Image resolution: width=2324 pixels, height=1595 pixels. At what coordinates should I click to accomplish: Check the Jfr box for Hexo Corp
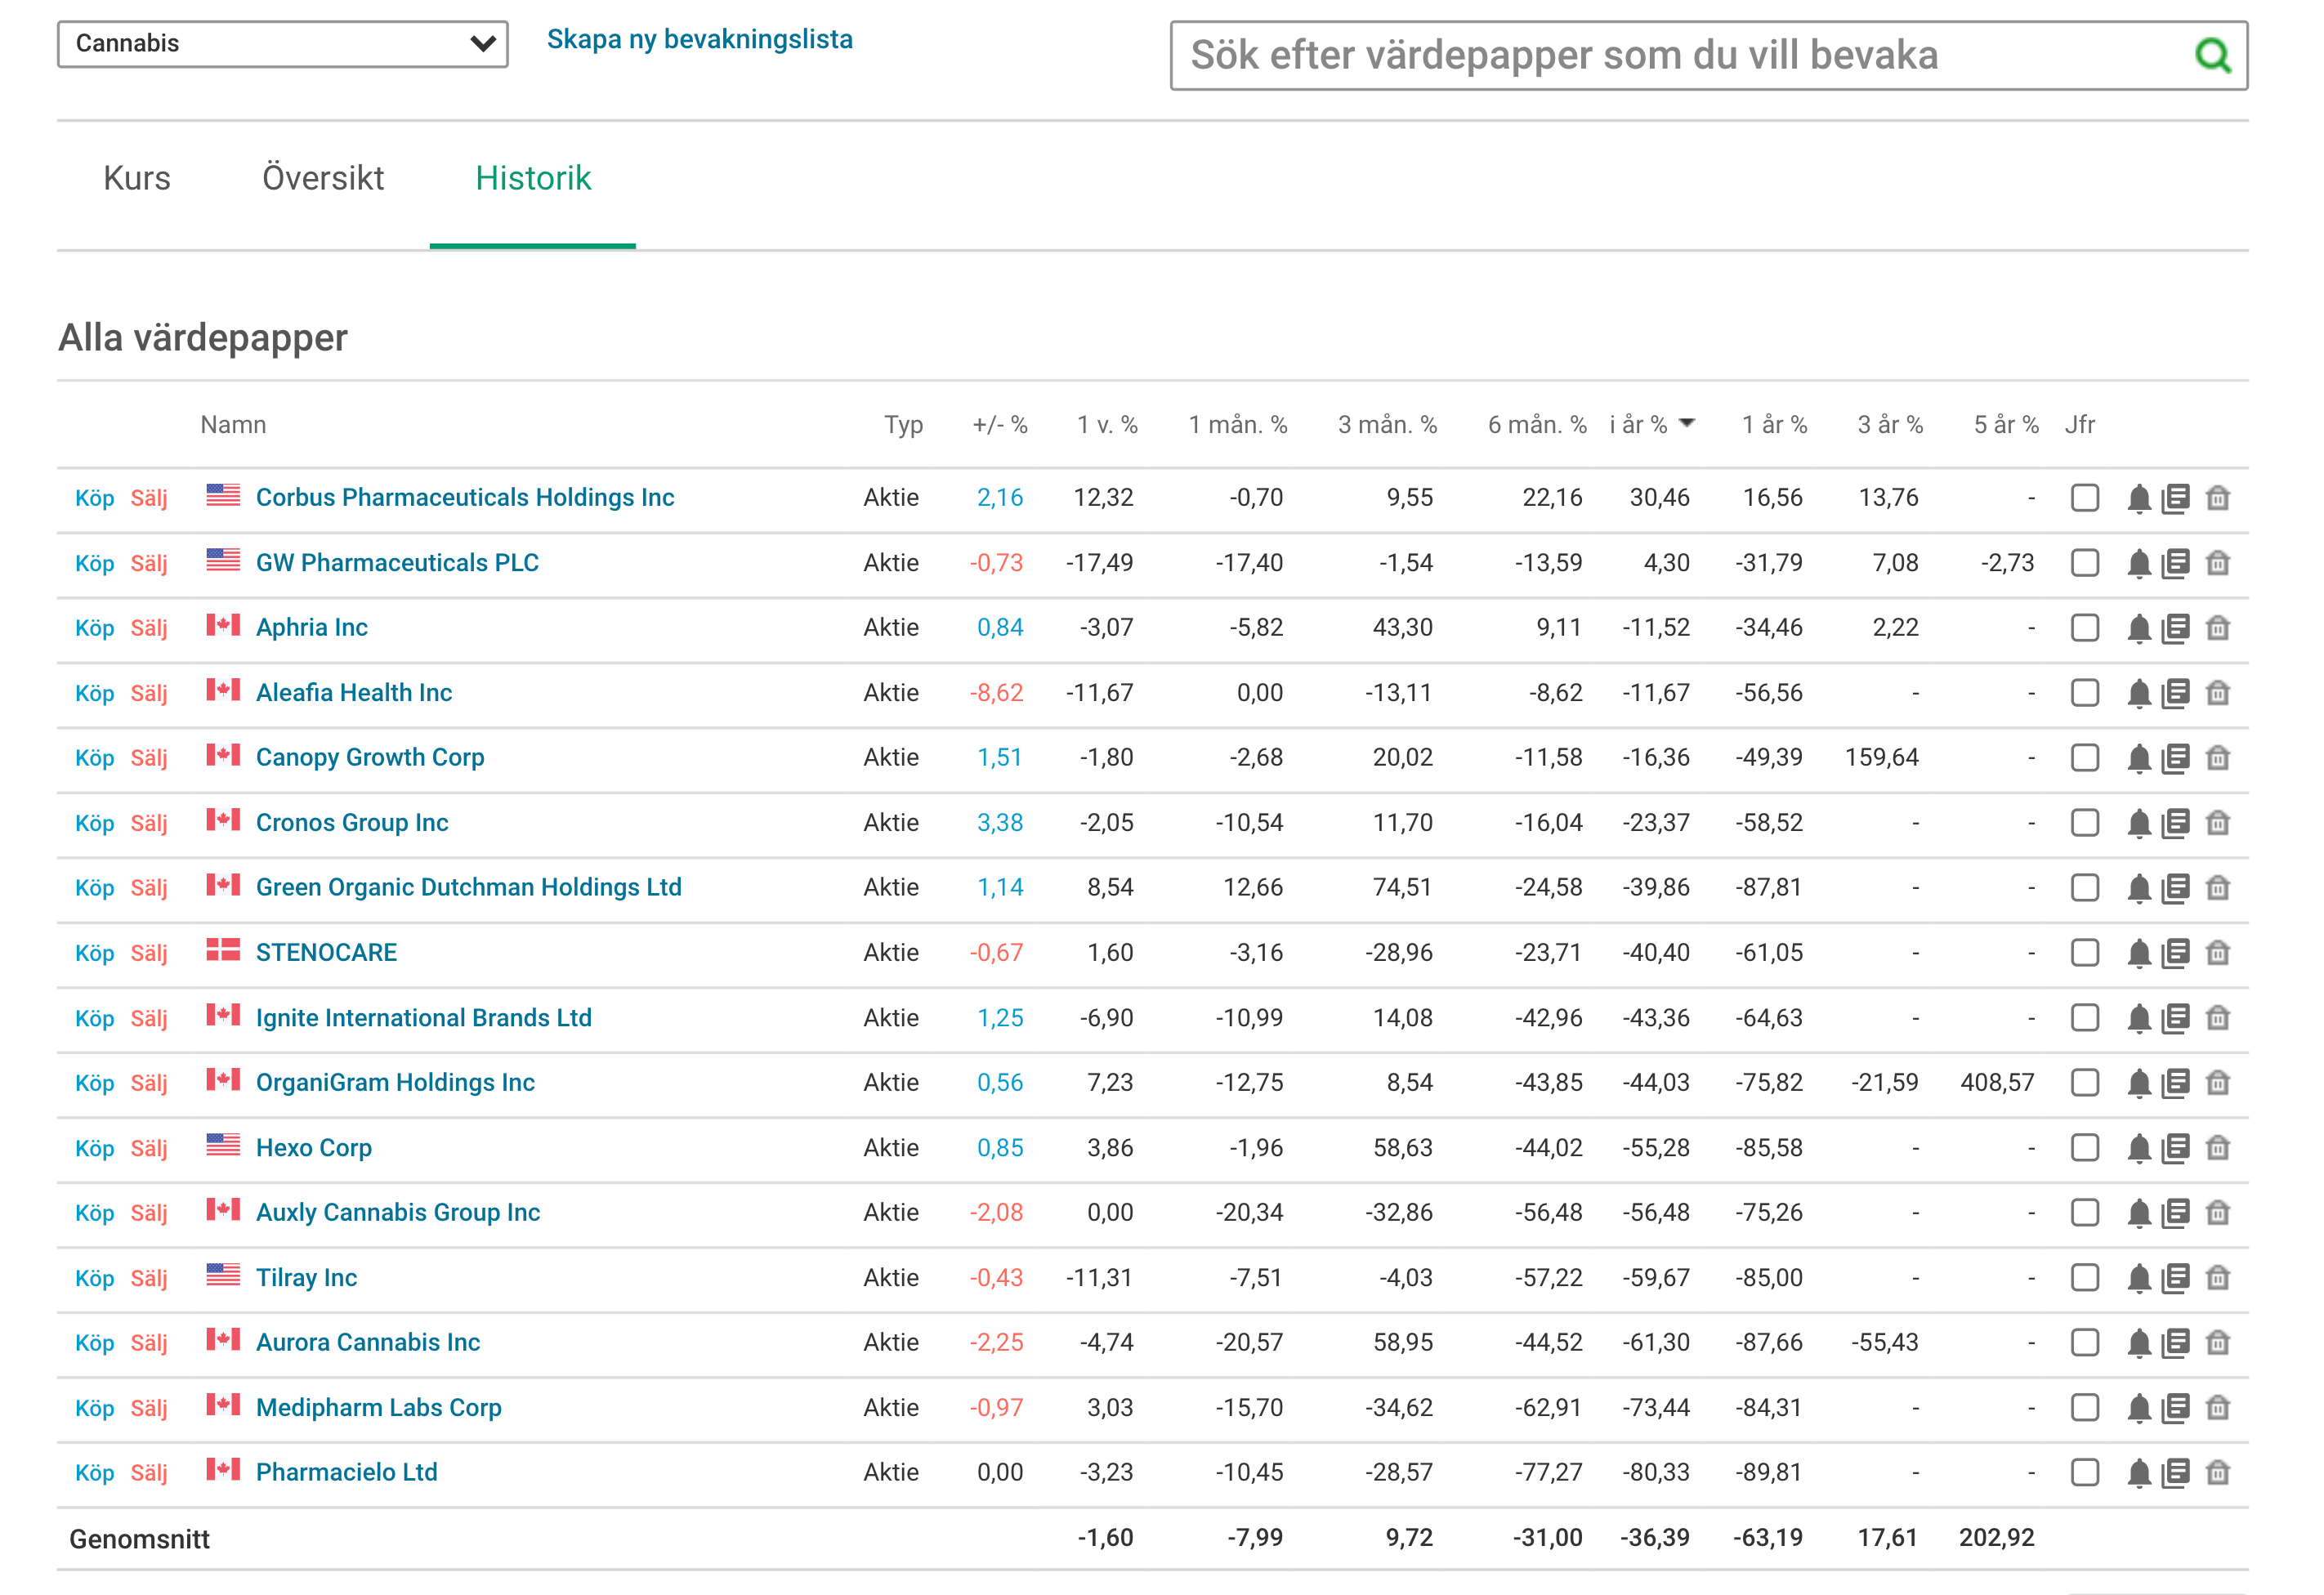pos(2085,1148)
